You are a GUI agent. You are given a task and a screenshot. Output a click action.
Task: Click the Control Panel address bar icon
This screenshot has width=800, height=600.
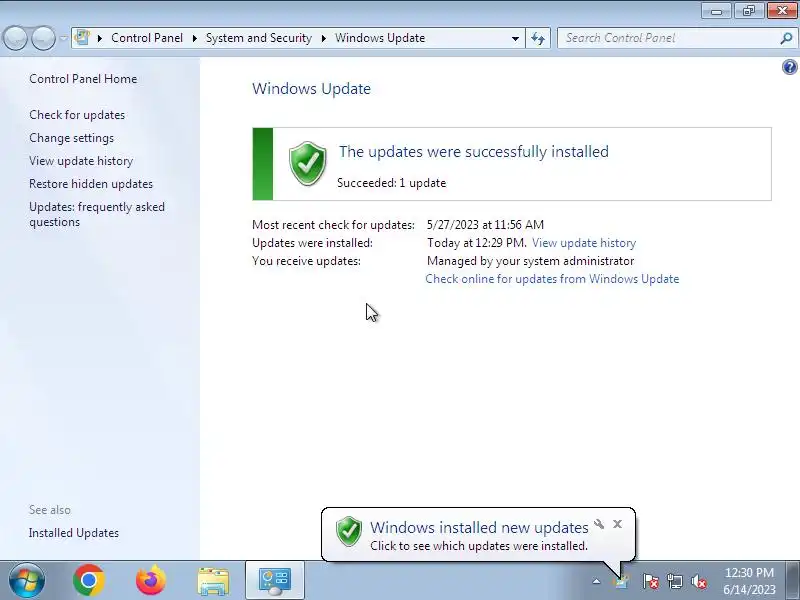[x=82, y=38]
